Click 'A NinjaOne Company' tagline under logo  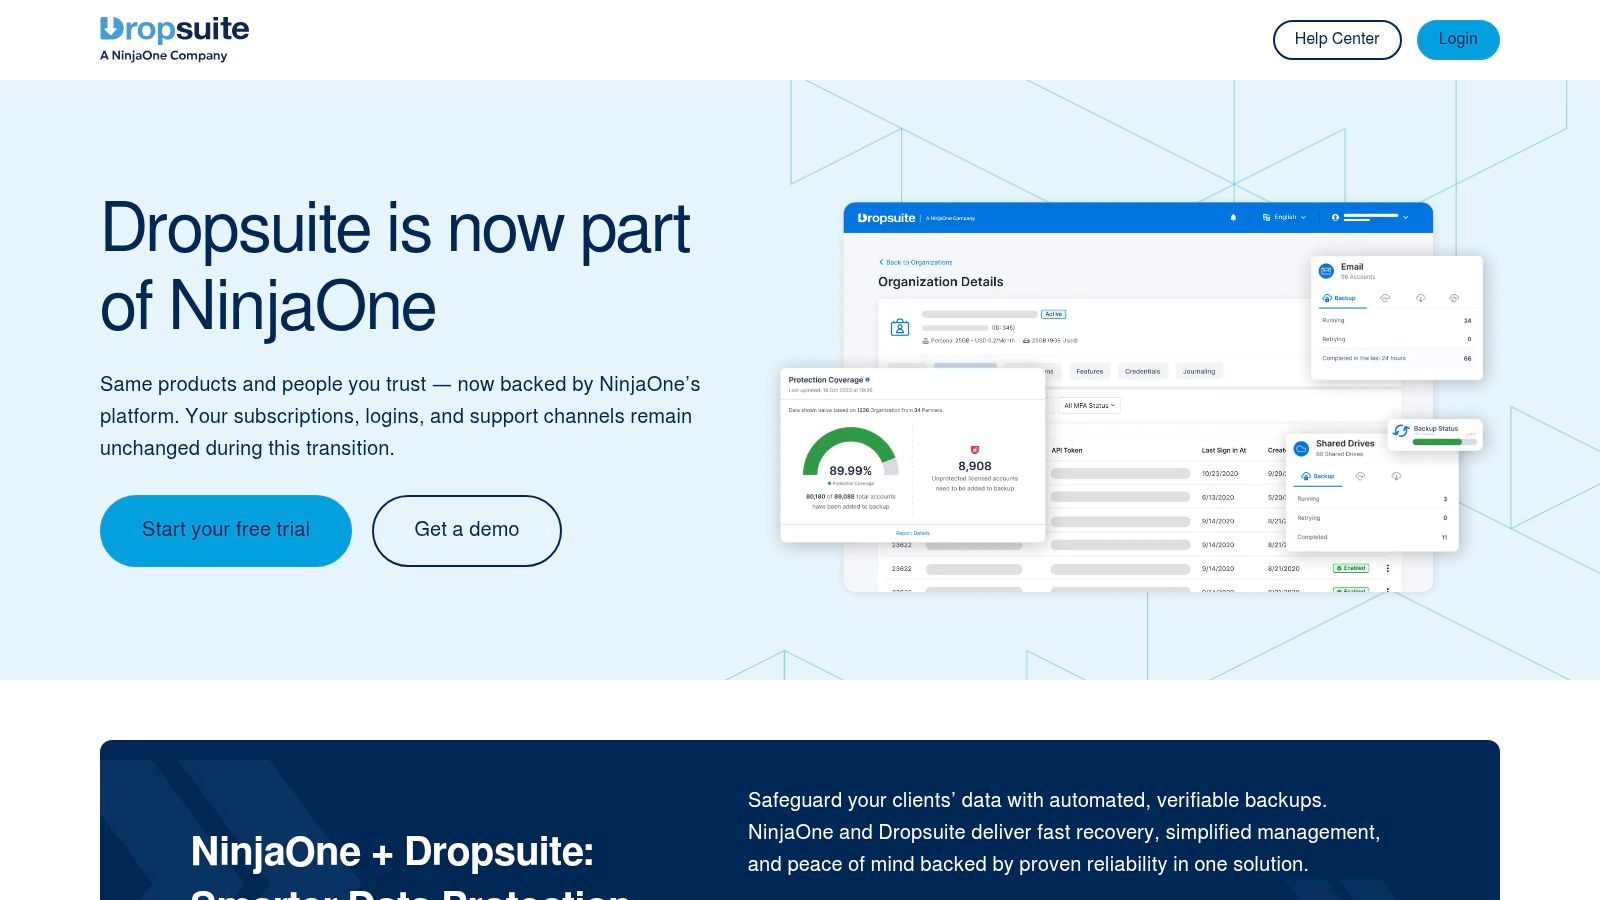164,56
